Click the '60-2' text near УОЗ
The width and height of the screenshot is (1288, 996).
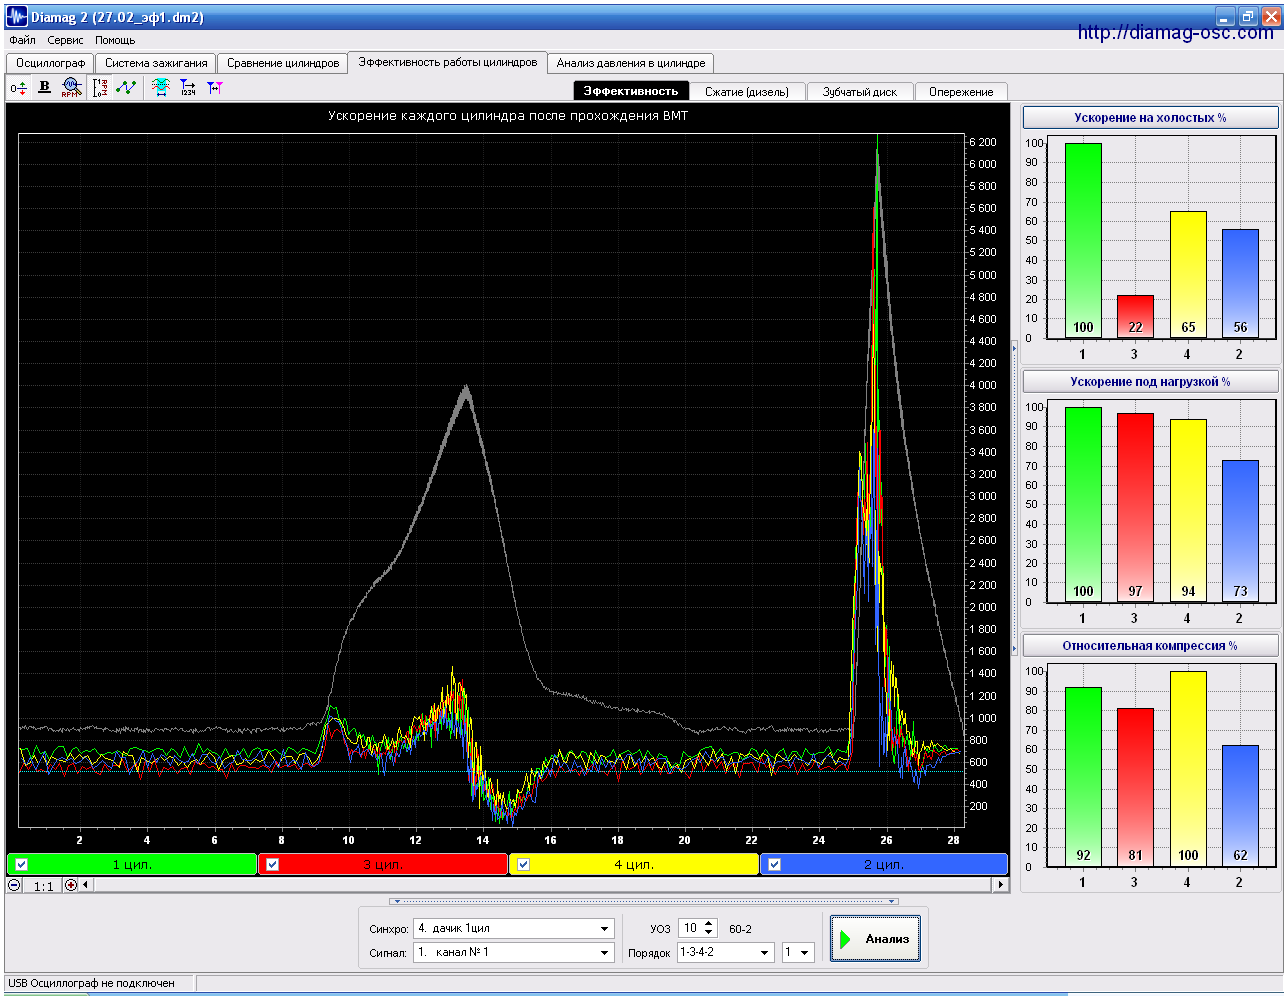pos(741,929)
